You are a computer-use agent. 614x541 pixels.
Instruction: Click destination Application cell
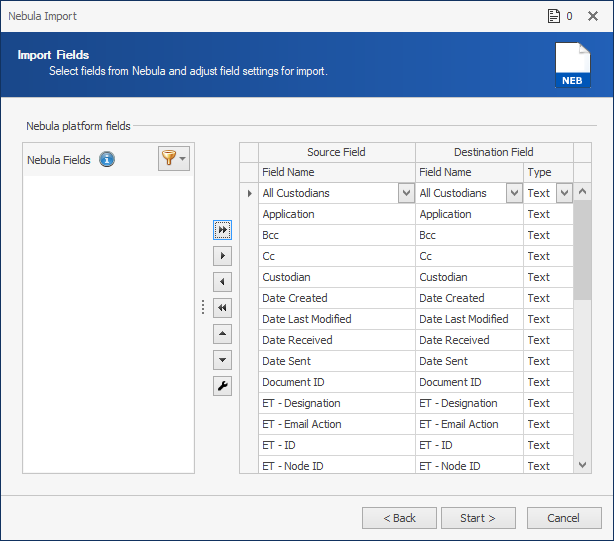click(470, 214)
